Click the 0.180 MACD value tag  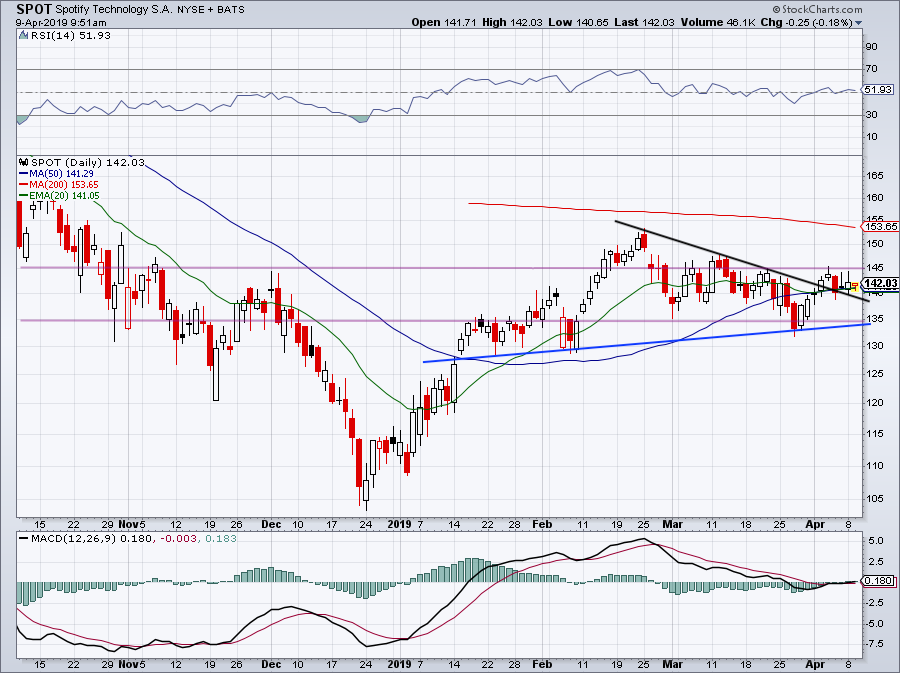point(878,581)
